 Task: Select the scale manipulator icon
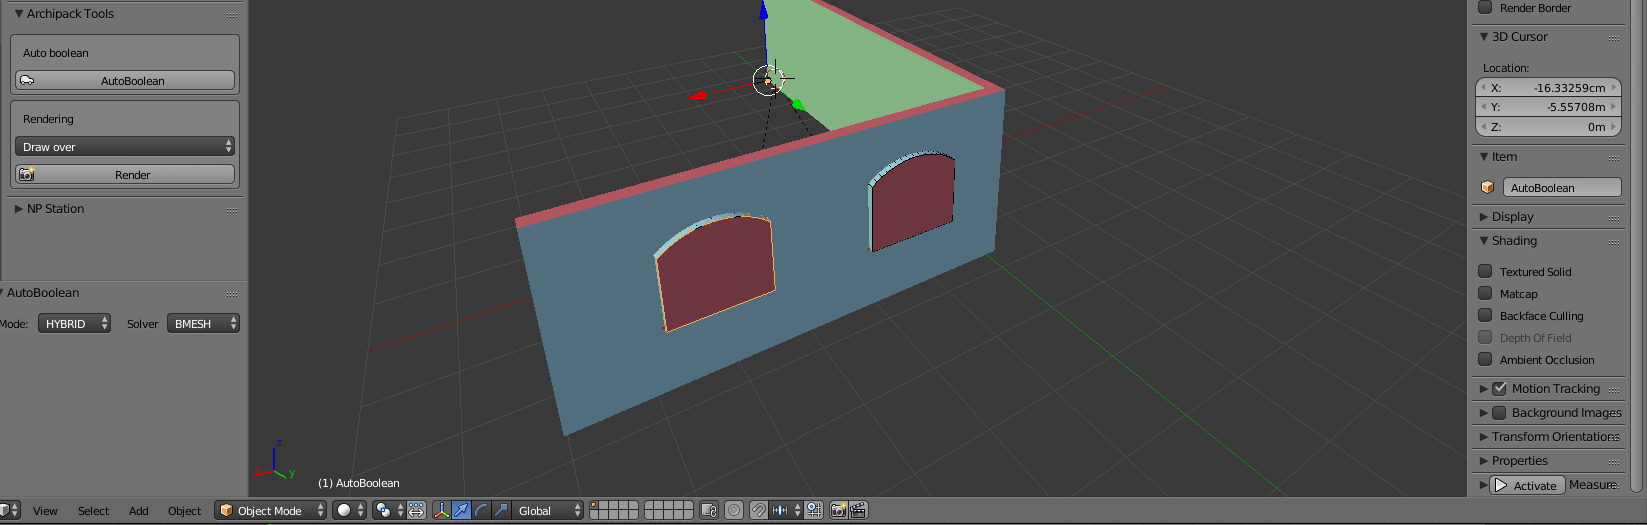tap(501, 510)
